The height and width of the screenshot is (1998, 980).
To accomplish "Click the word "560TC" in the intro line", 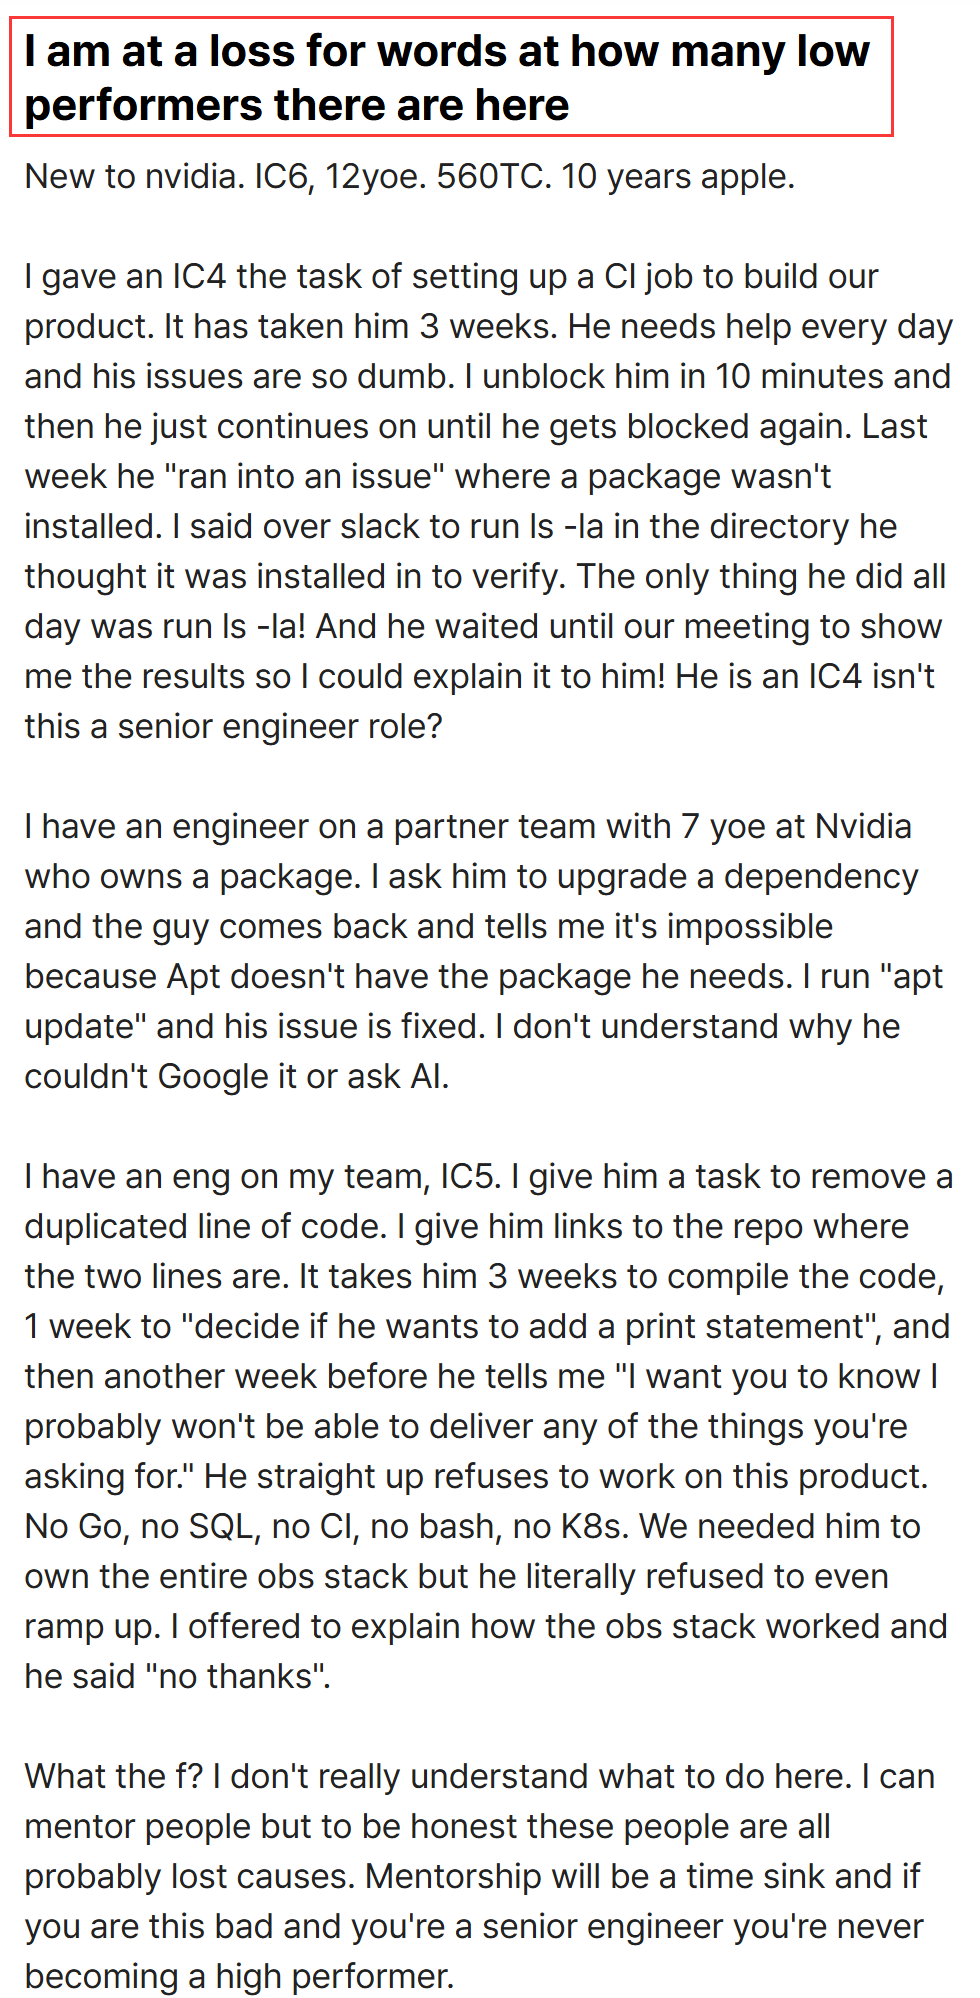I will pyautogui.click(x=494, y=177).
